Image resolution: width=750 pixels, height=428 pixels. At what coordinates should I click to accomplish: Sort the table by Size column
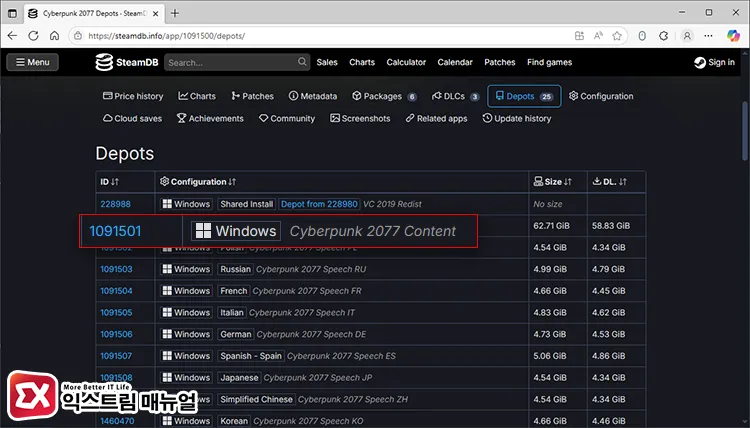(x=552, y=182)
